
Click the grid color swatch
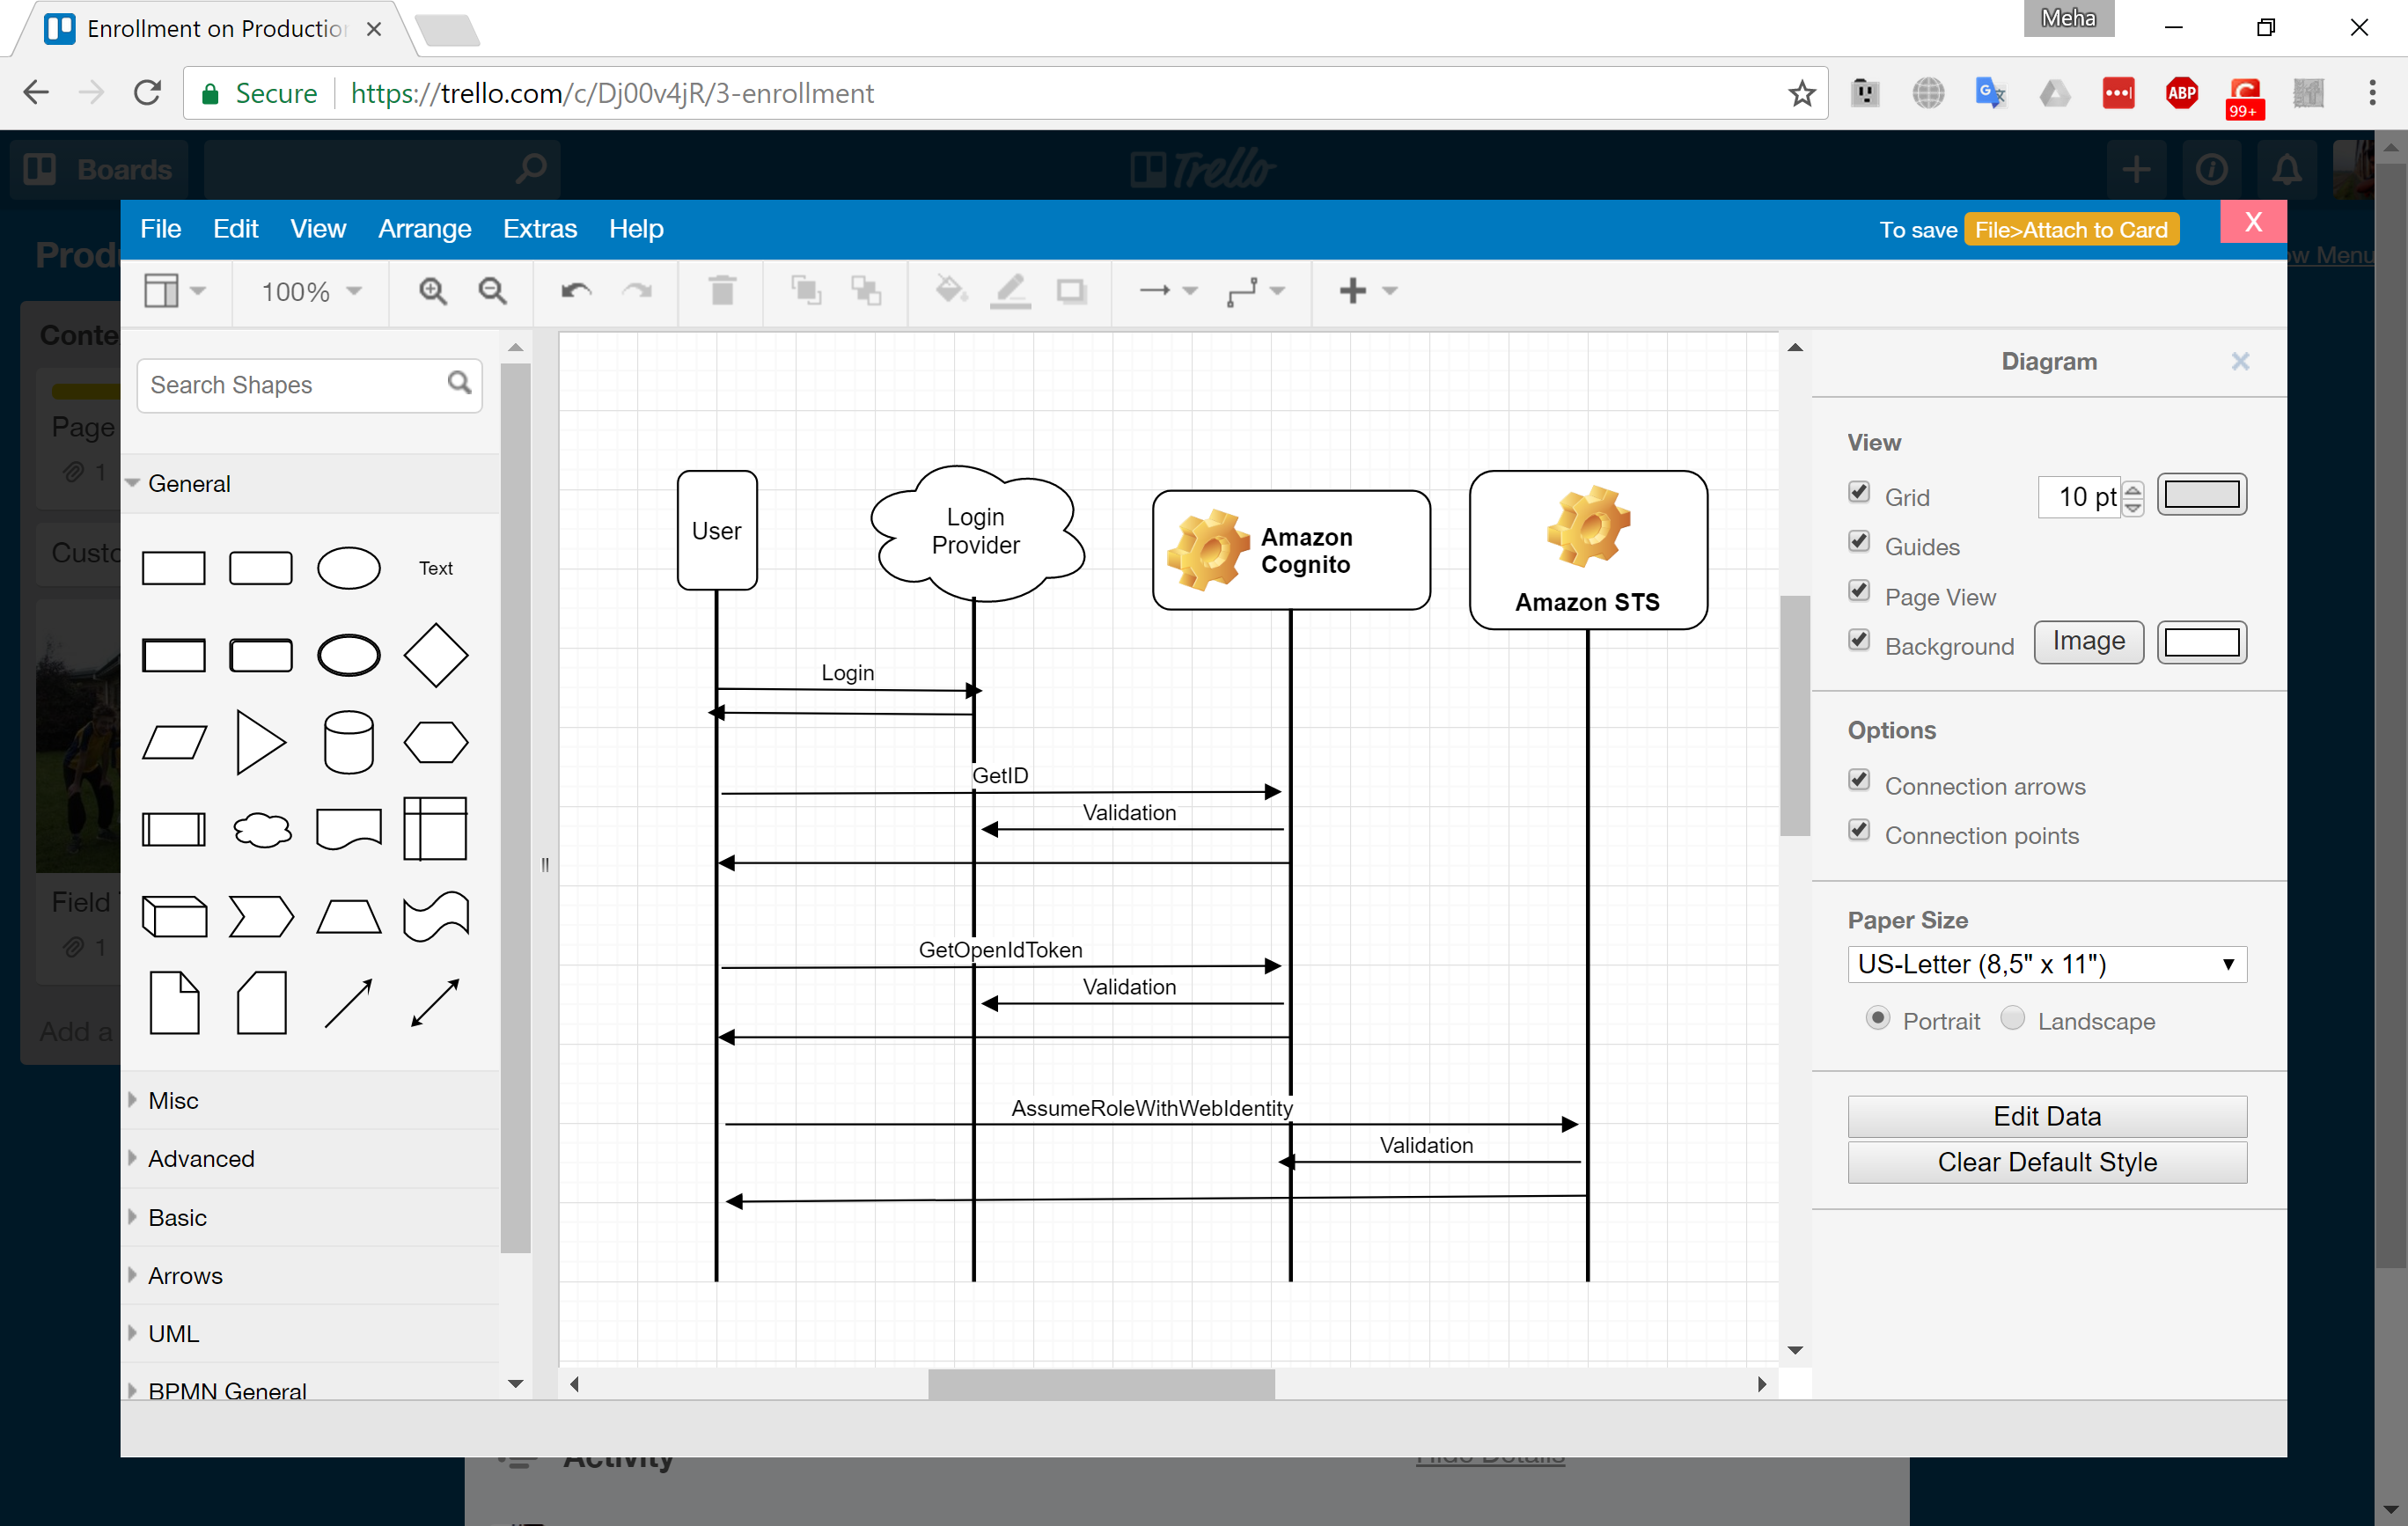2201,495
